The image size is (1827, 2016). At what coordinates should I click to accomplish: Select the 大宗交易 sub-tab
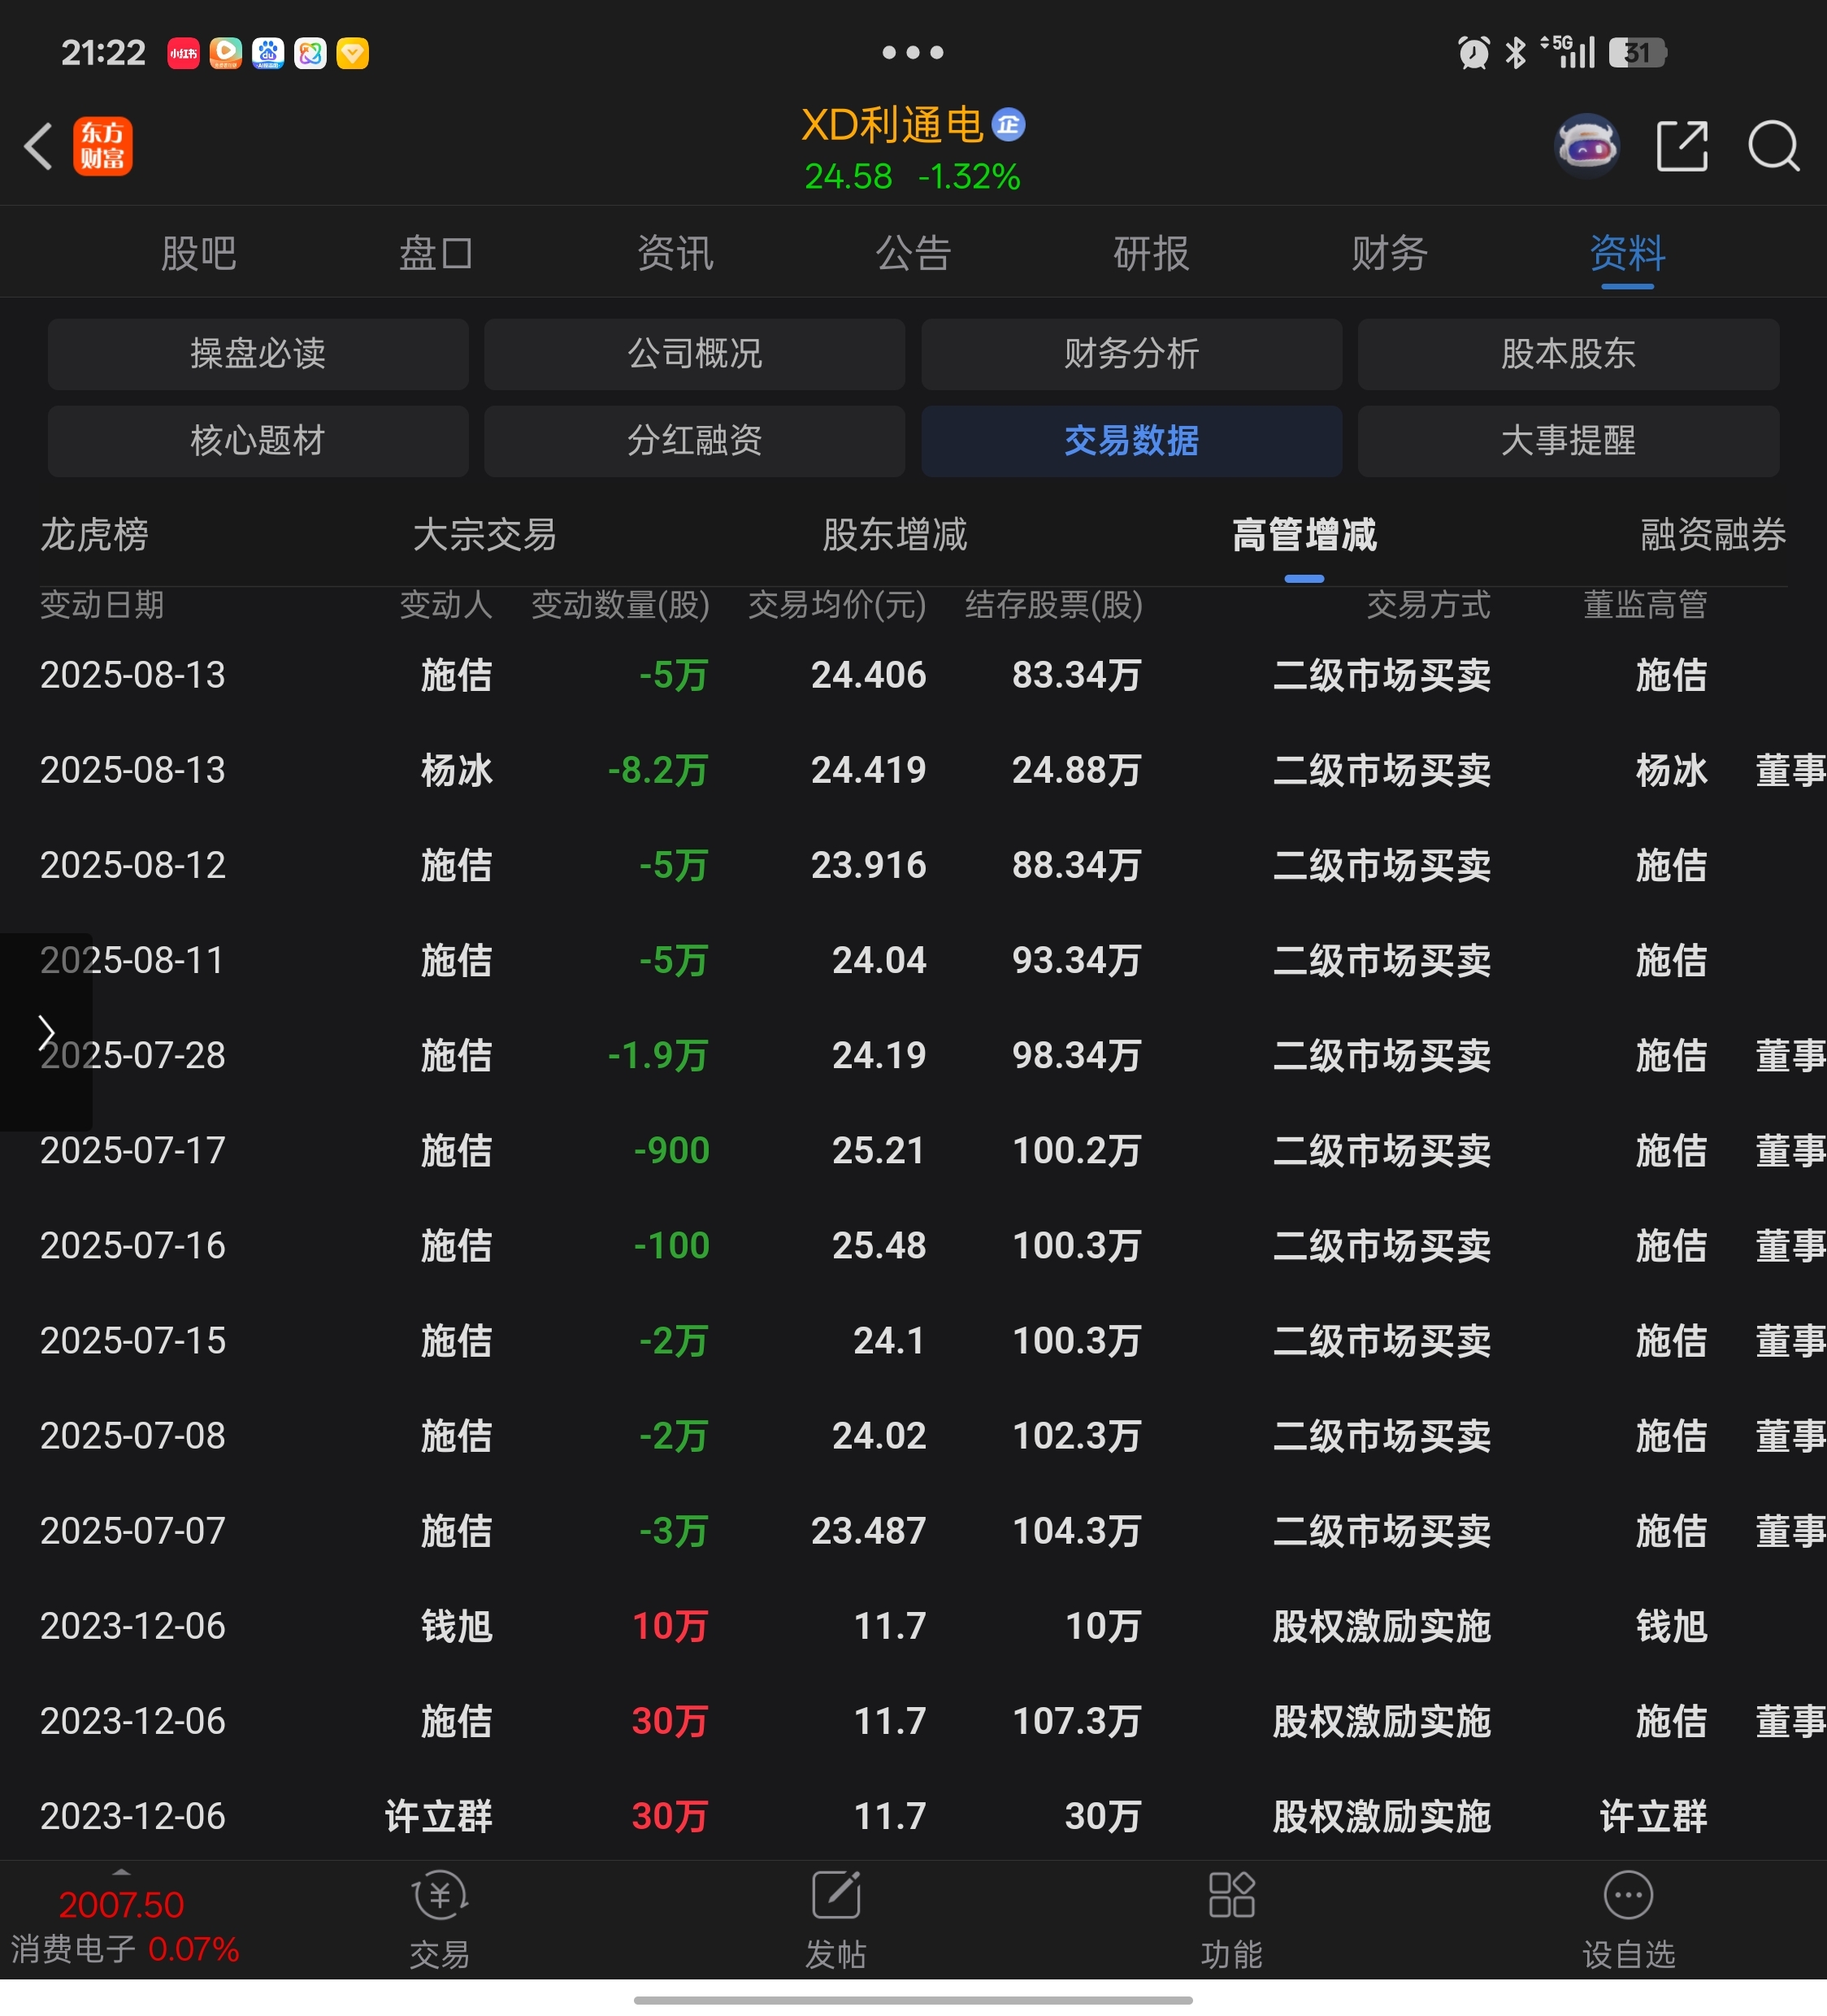pyautogui.click(x=484, y=536)
